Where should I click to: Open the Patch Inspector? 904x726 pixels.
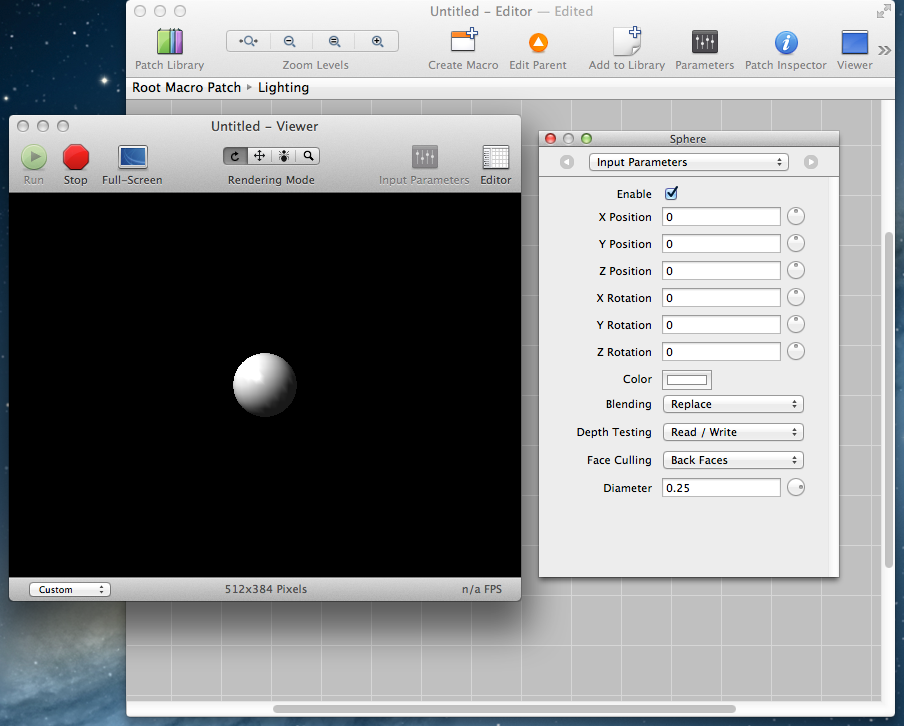[786, 43]
